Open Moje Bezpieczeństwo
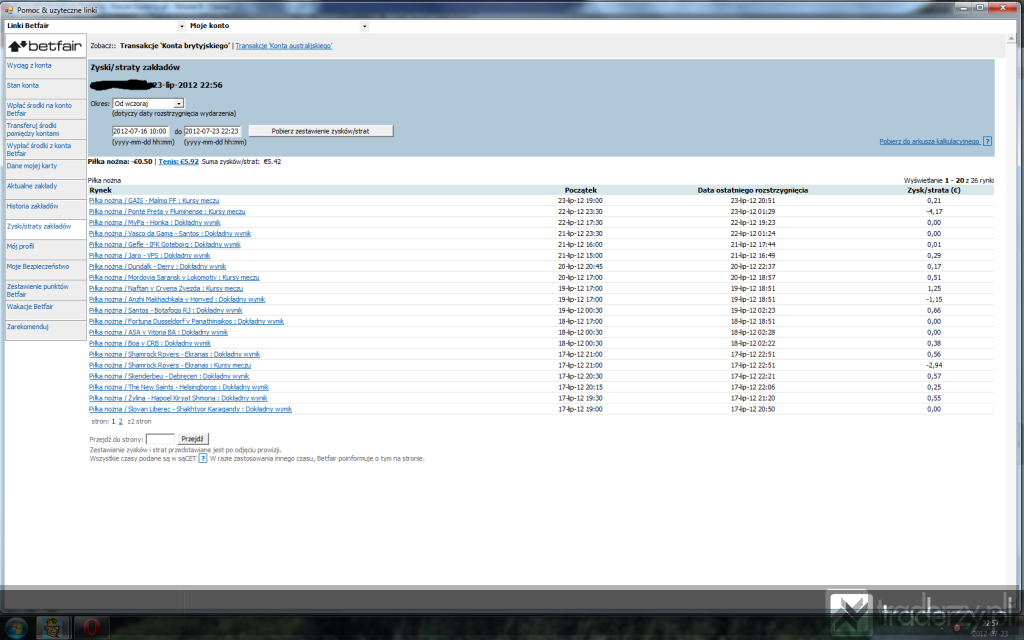1024x640 pixels. pyautogui.click(x=38, y=266)
